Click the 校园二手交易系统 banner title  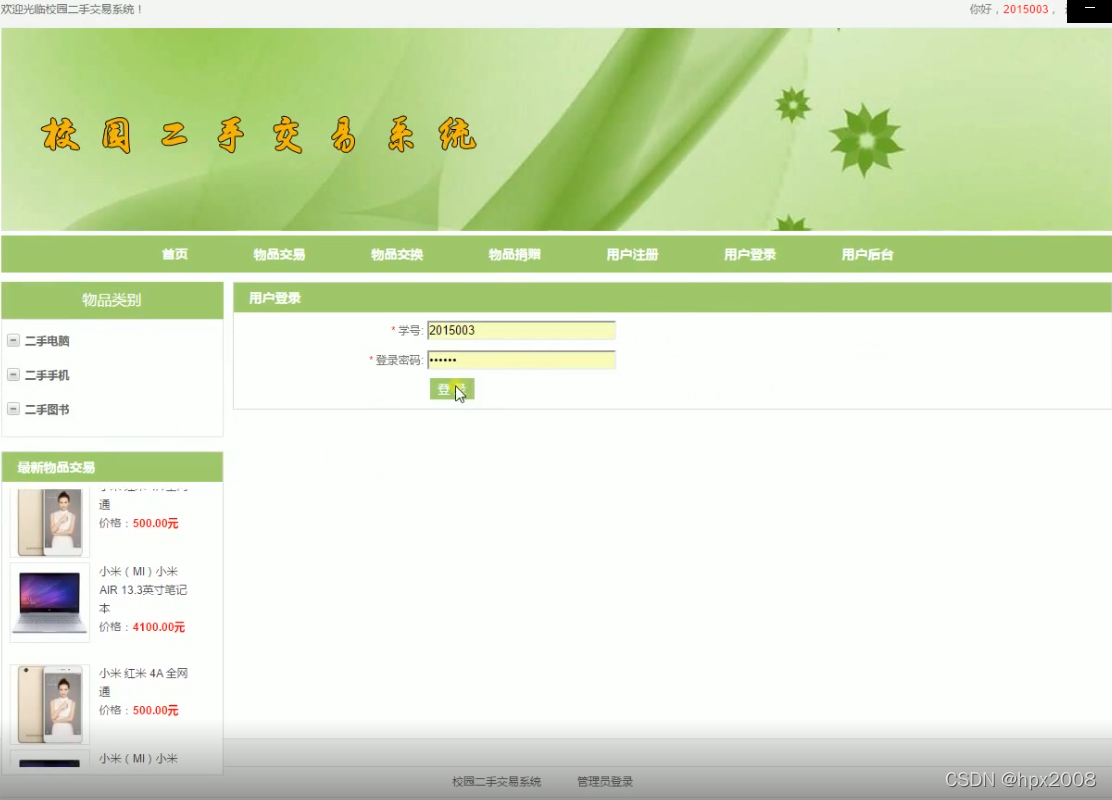[258, 135]
